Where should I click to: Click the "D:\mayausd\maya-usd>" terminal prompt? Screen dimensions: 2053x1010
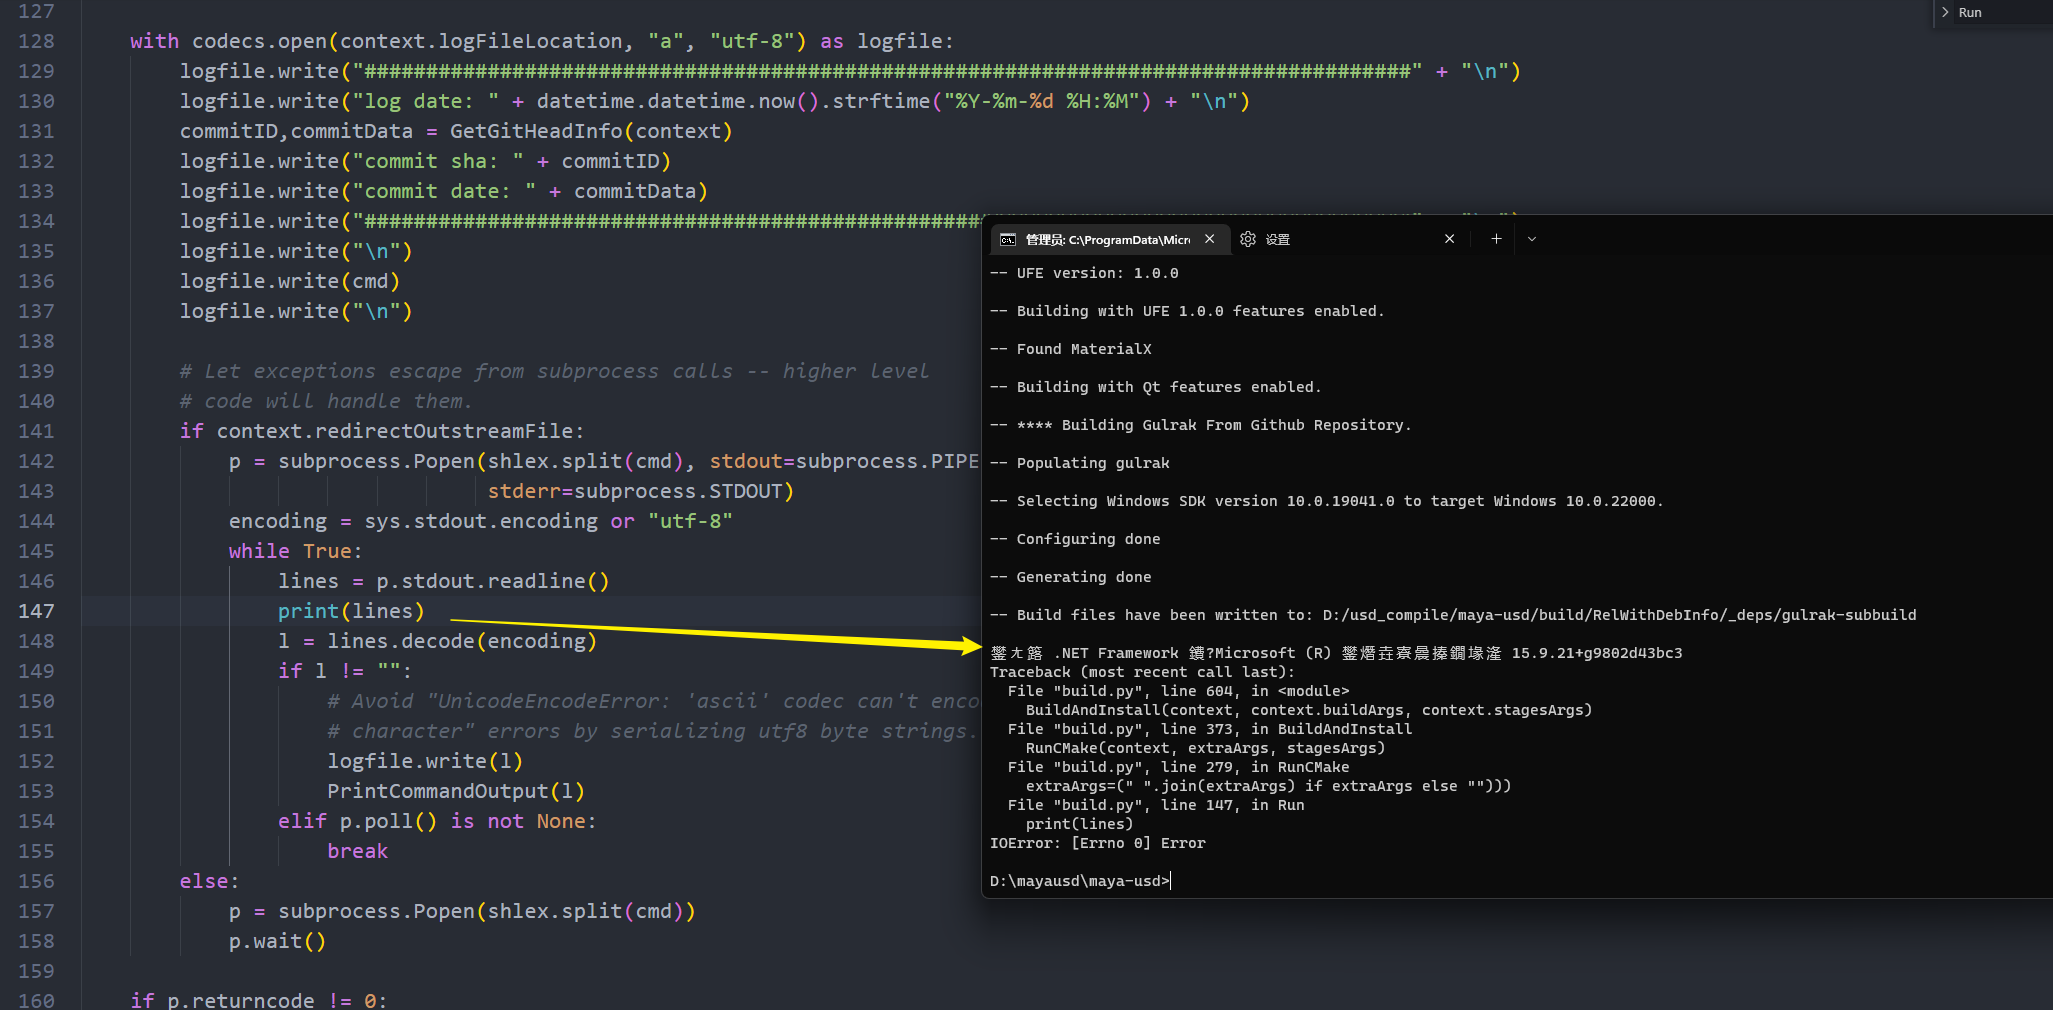(1080, 881)
